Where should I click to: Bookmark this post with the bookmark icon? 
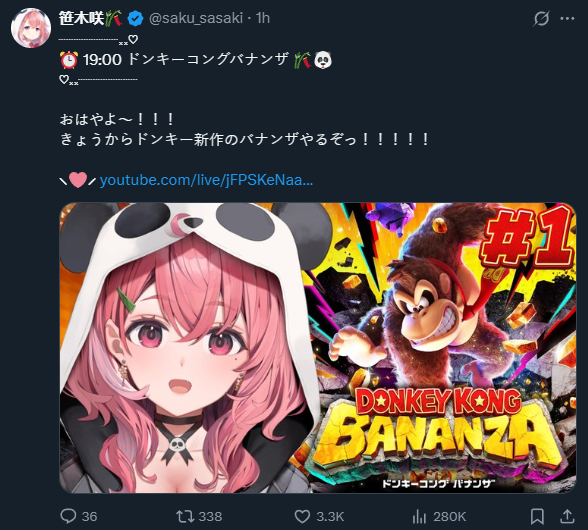[537, 516]
